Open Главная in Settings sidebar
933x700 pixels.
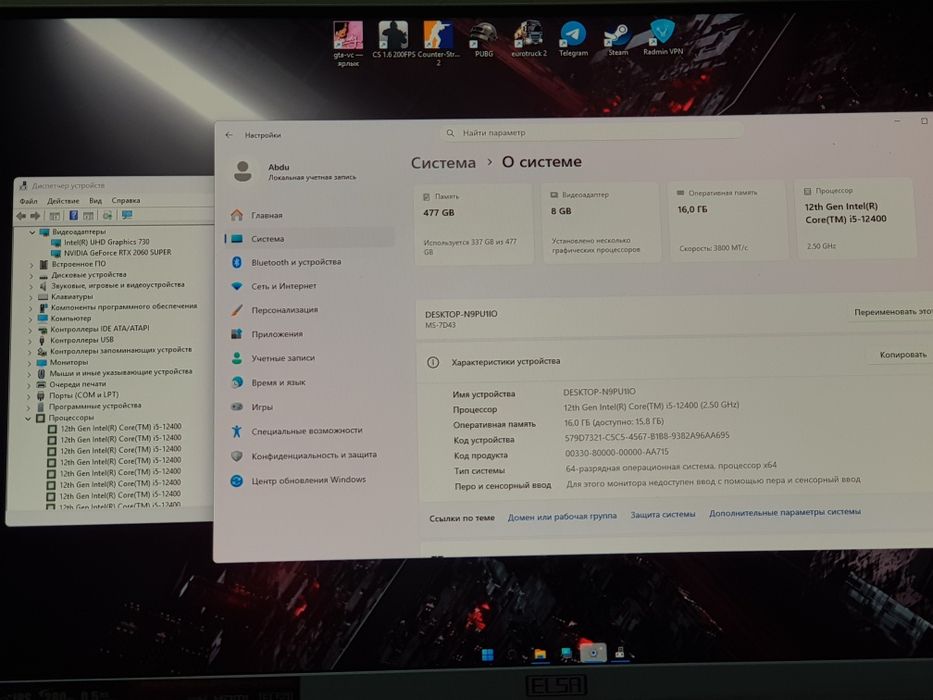tap(267, 215)
